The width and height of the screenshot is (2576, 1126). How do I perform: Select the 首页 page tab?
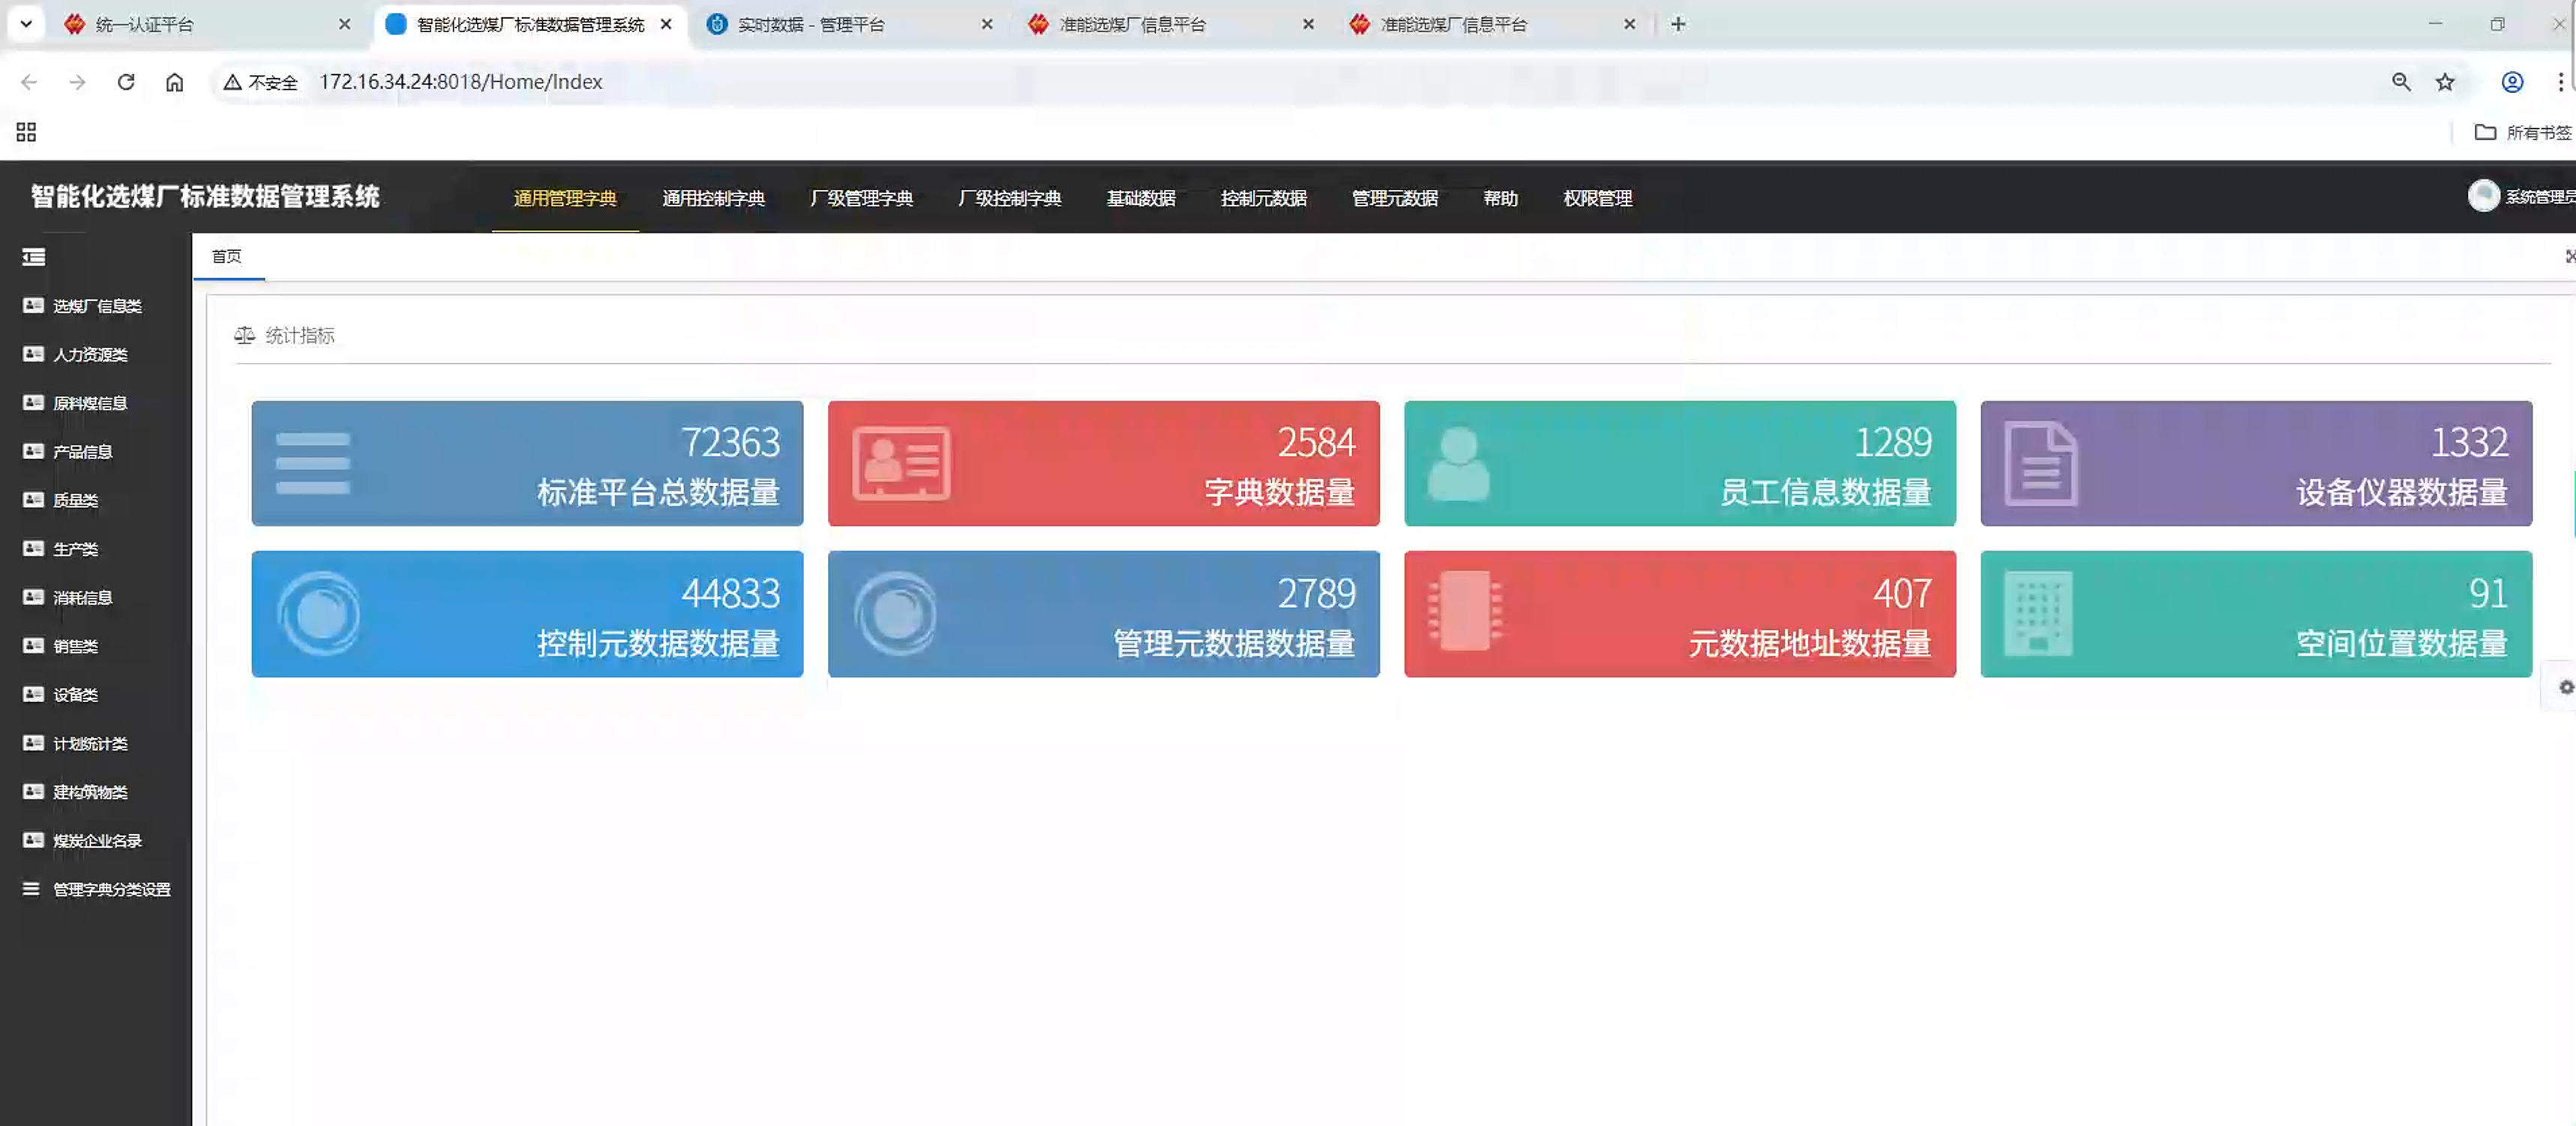coord(227,257)
